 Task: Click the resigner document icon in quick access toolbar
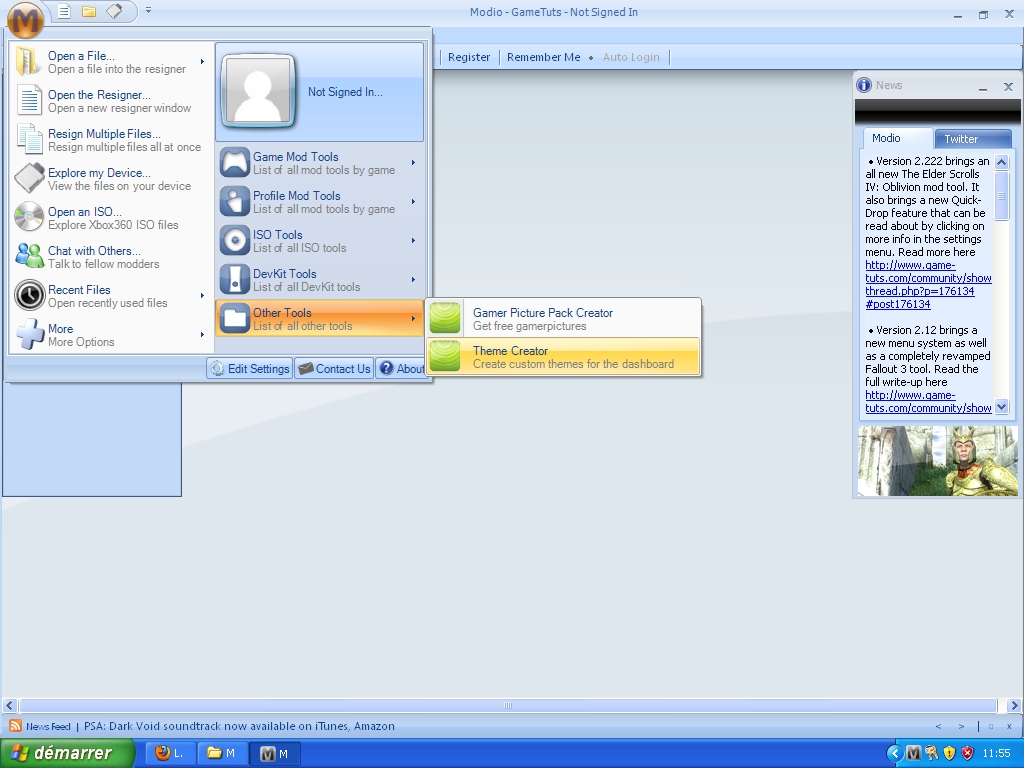pyautogui.click(x=64, y=11)
